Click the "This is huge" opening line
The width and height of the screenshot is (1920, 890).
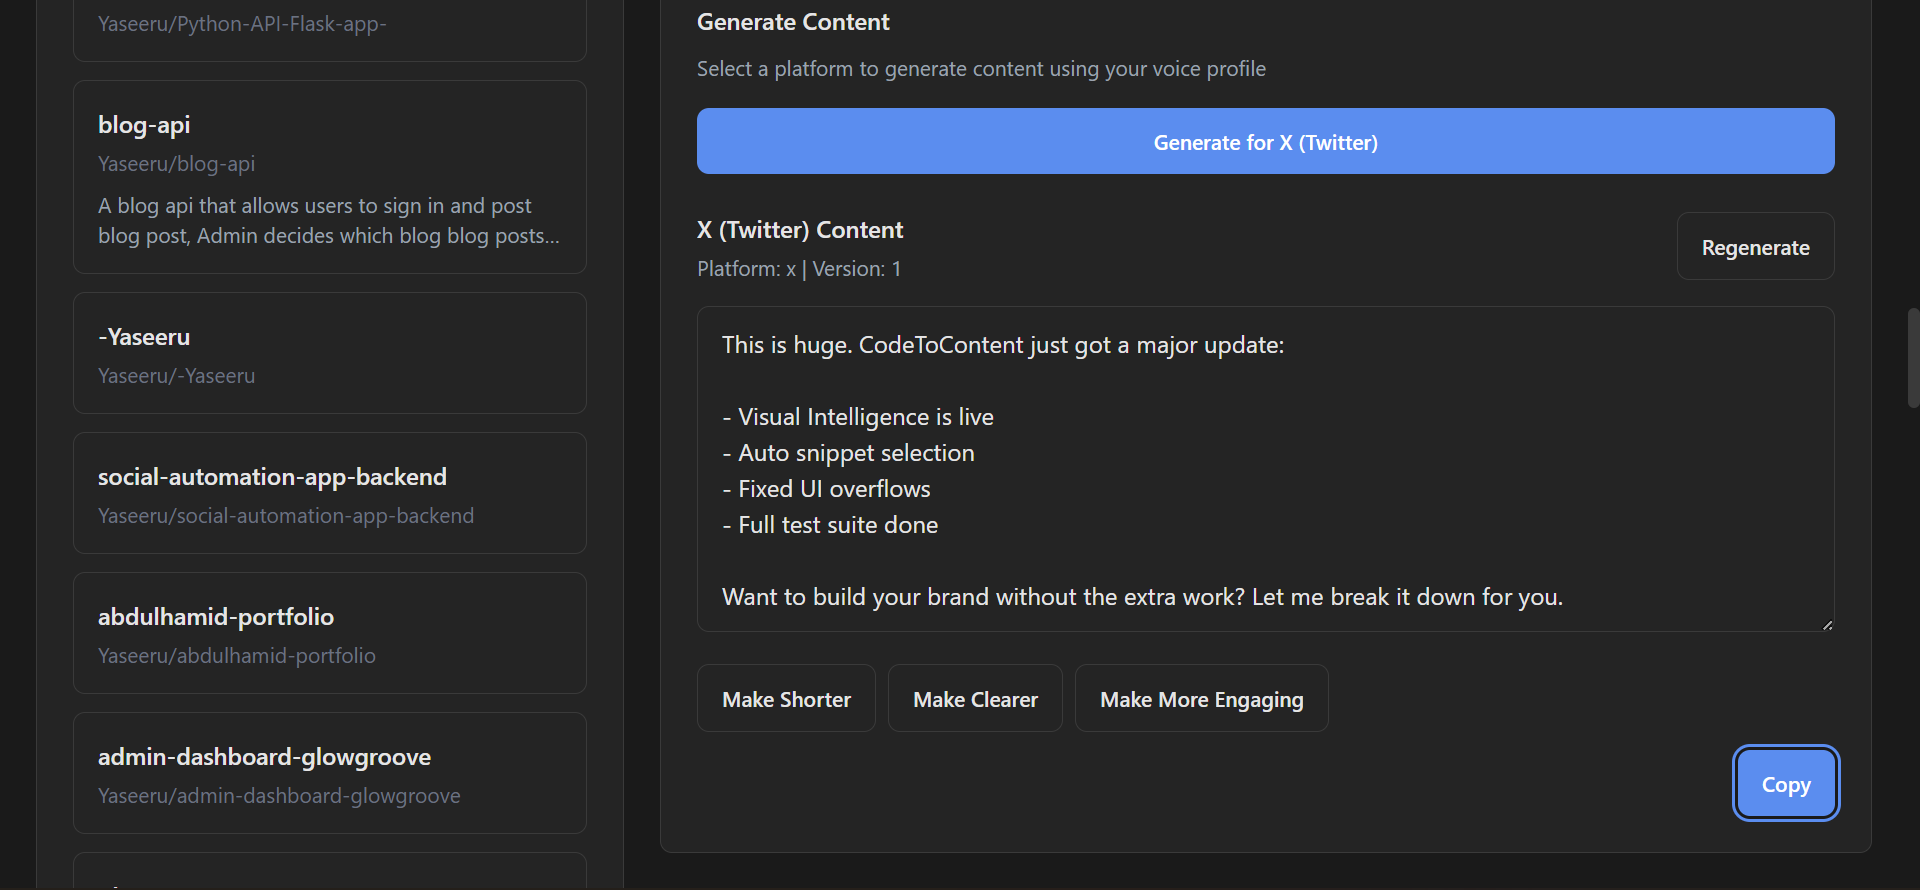pos(1002,345)
